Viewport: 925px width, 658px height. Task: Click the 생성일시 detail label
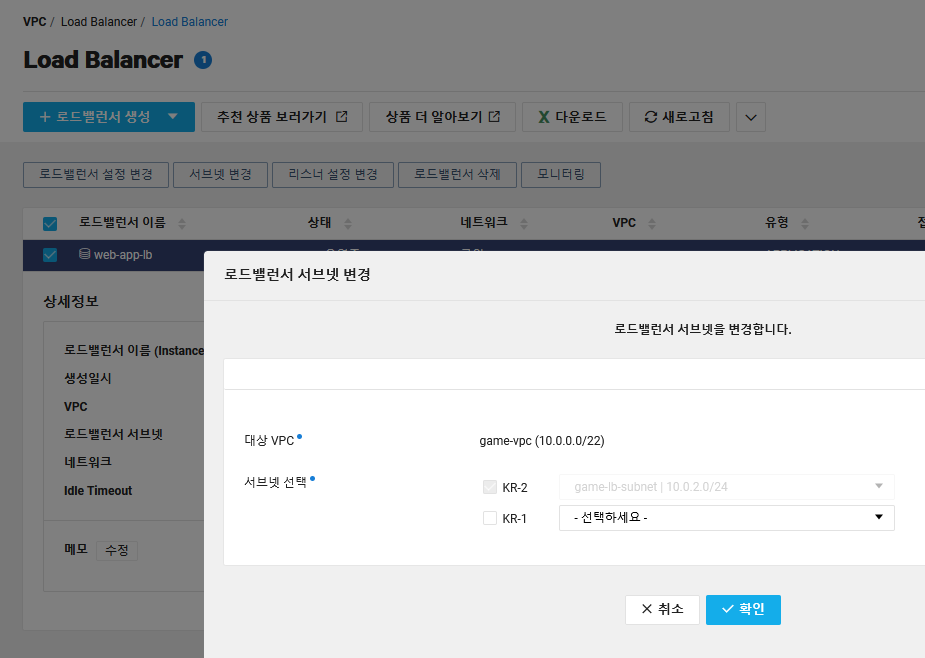click(88, 378)
